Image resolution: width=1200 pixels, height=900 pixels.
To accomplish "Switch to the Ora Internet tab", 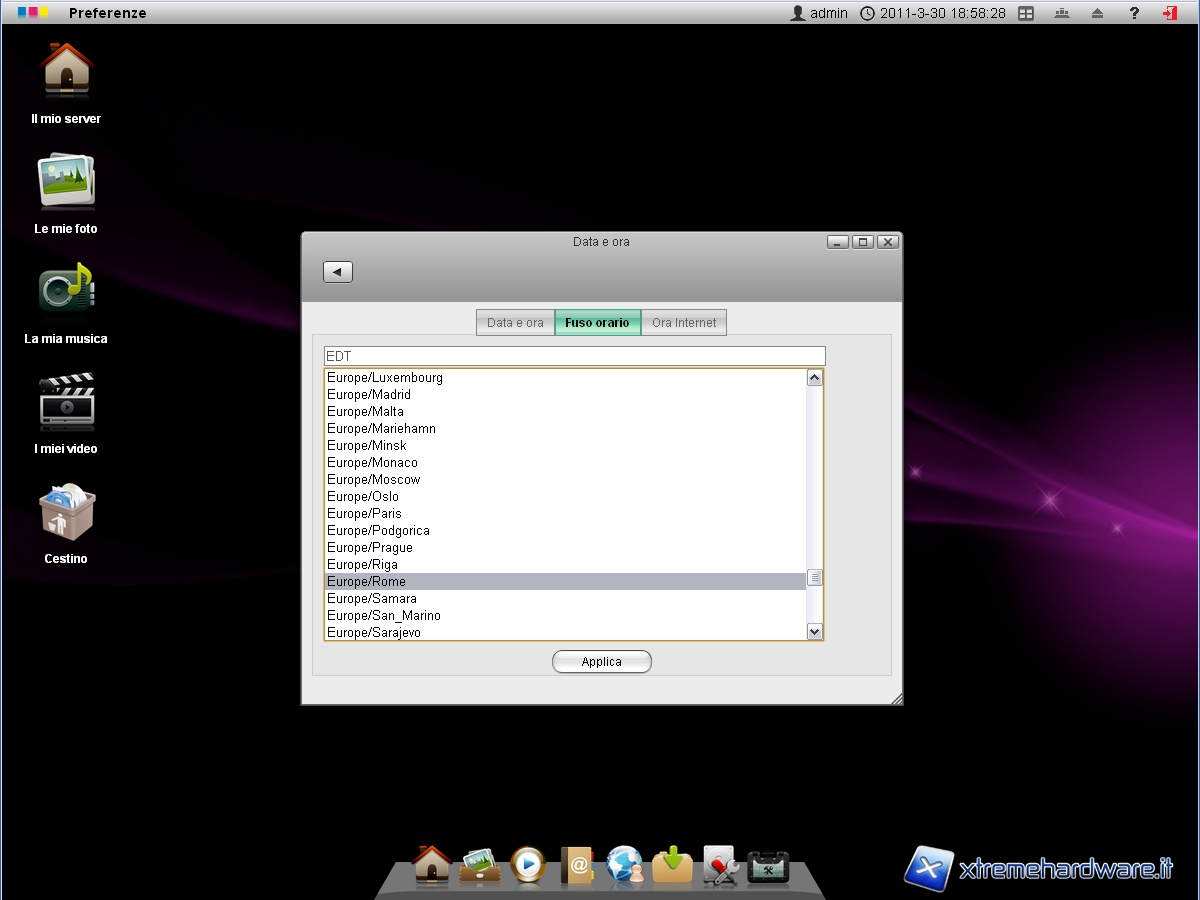I will (x=684, y=323).
